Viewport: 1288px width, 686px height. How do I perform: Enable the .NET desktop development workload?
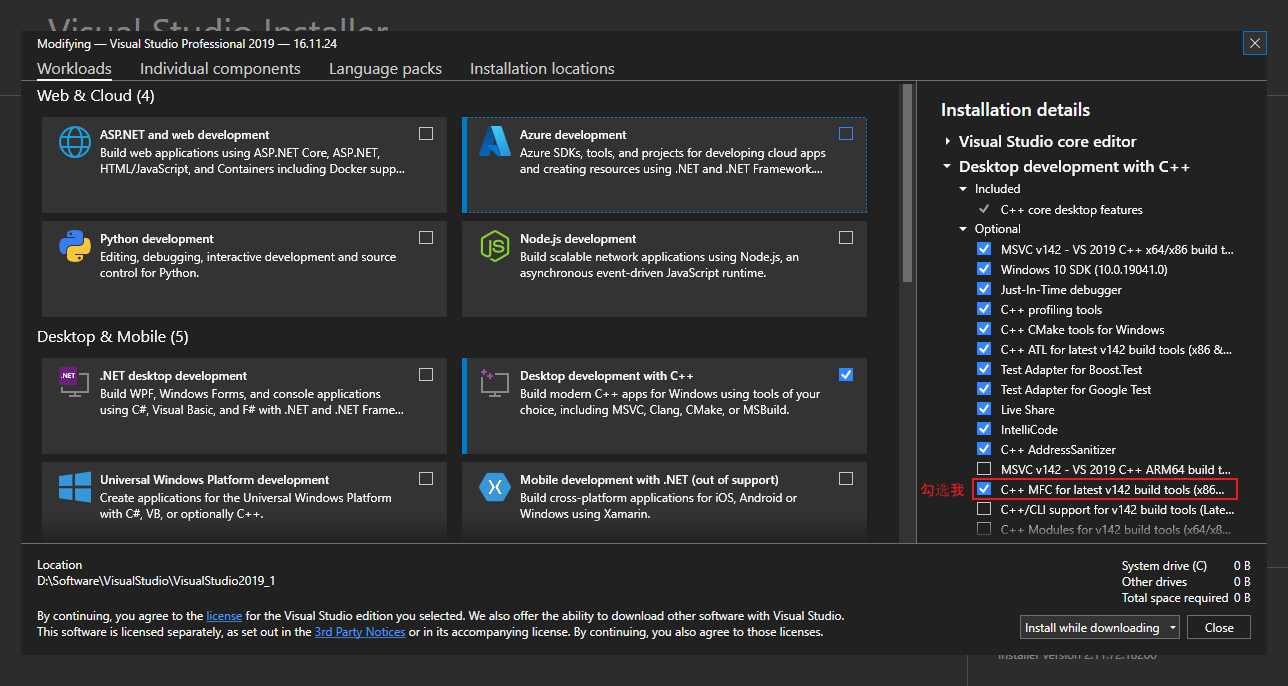426,374
